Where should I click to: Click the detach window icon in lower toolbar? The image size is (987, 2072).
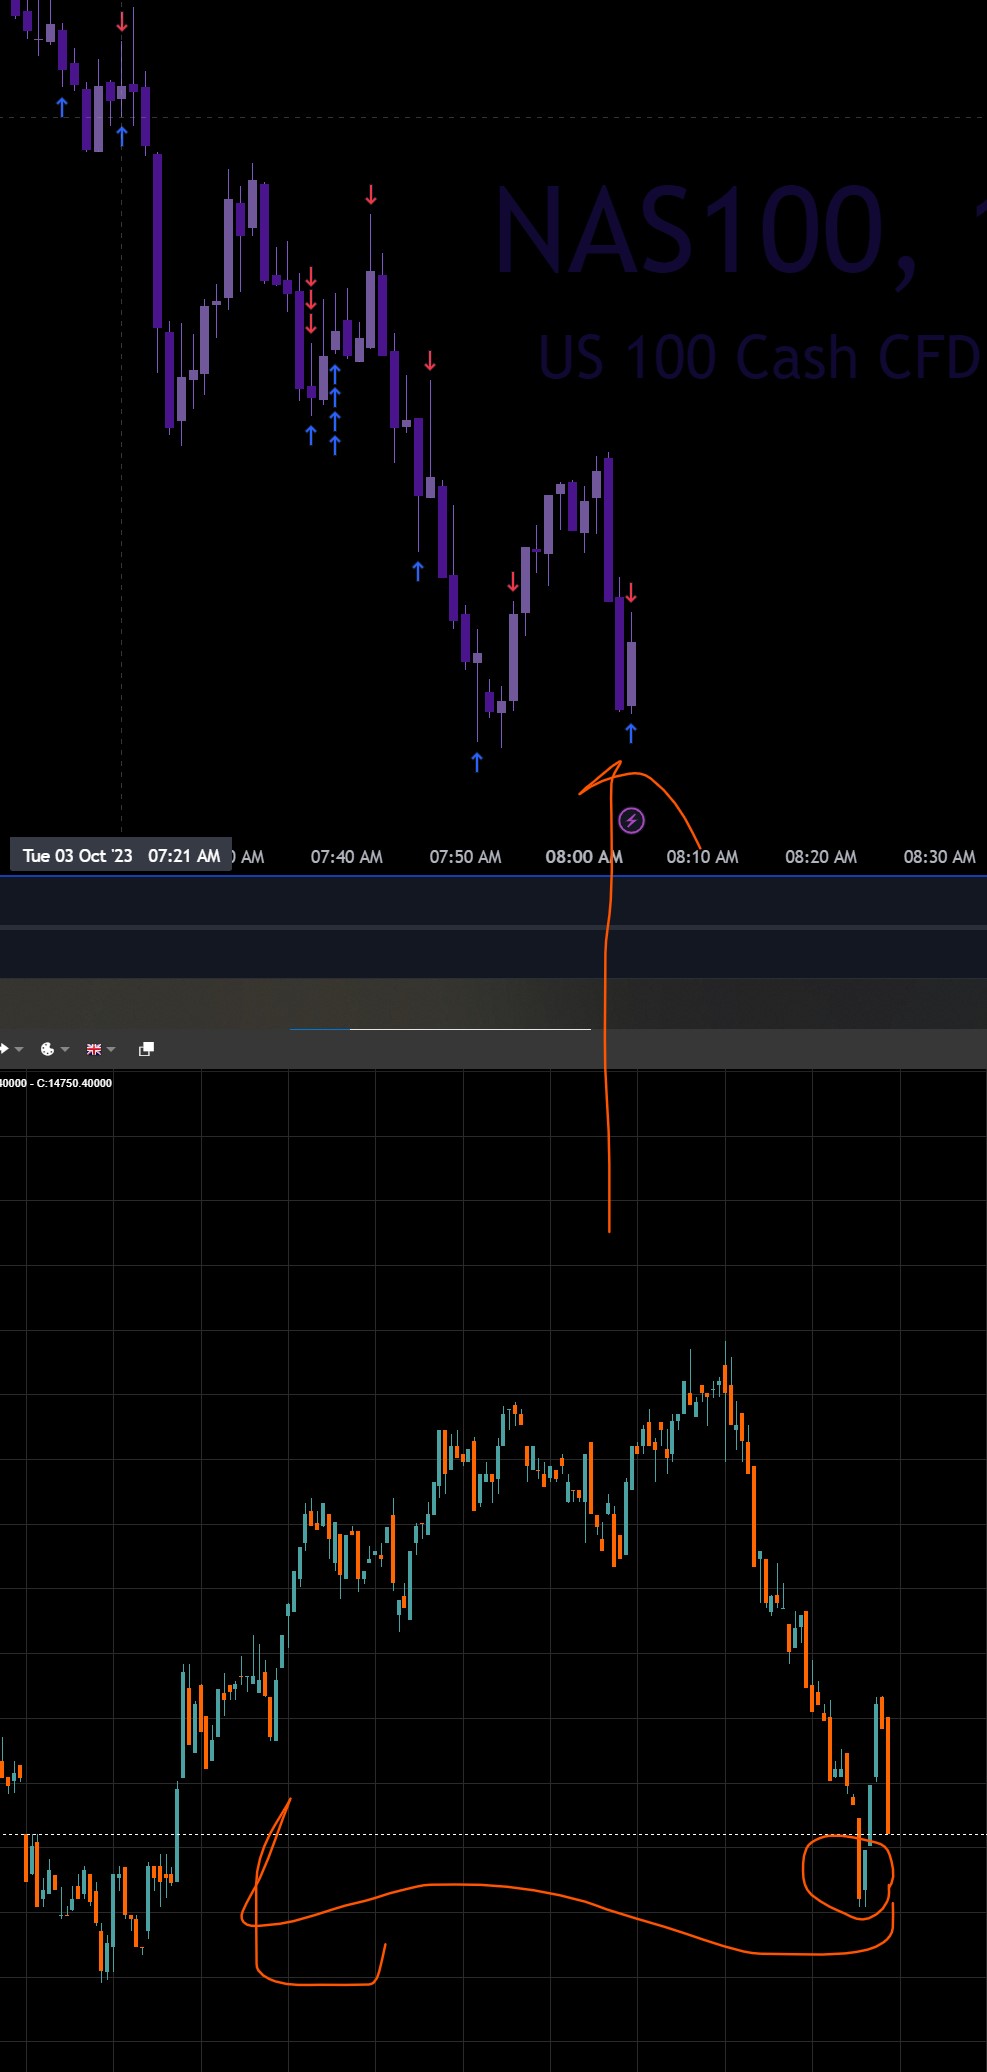click(146, 1049)
